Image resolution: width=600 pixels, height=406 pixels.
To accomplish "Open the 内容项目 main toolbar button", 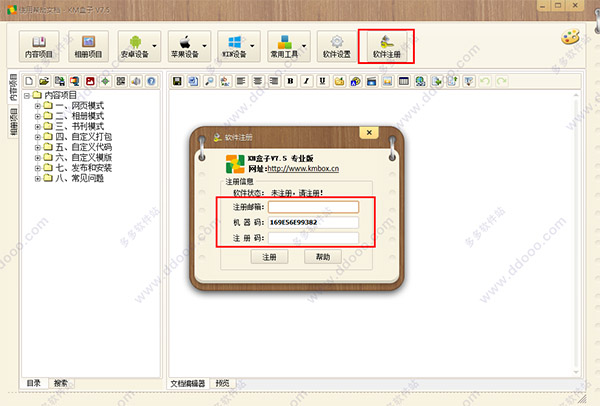I will (39, 46).
